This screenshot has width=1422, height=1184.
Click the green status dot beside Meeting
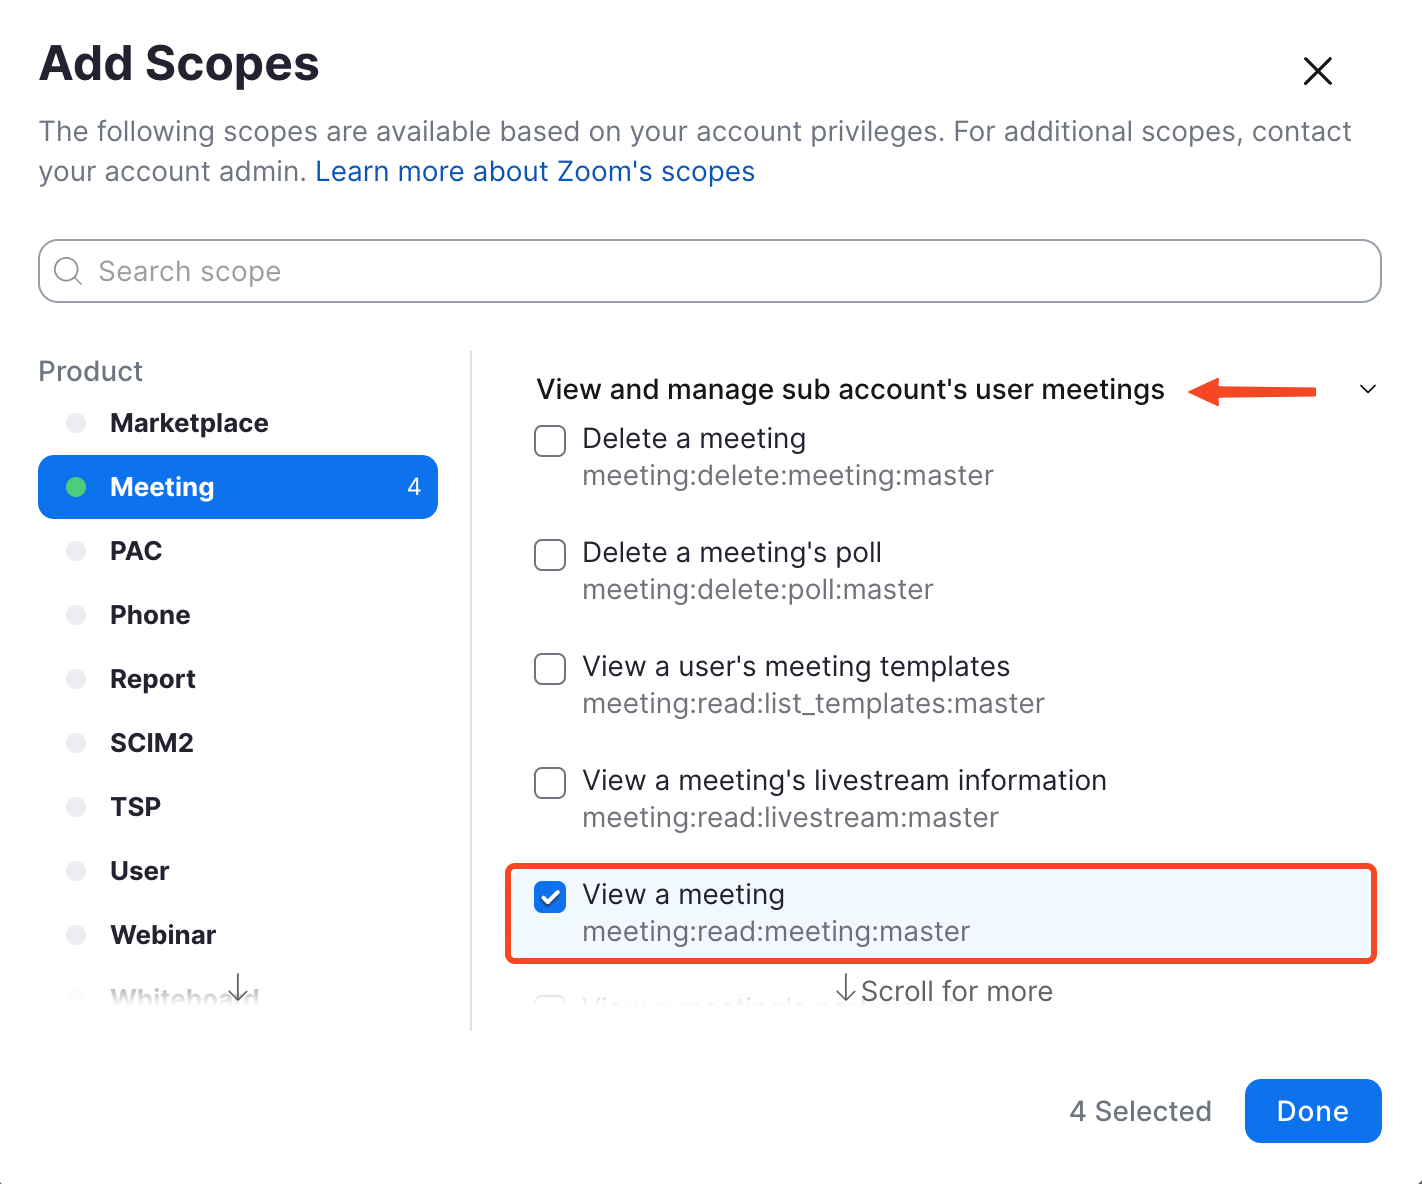click(x=76, y=487)
